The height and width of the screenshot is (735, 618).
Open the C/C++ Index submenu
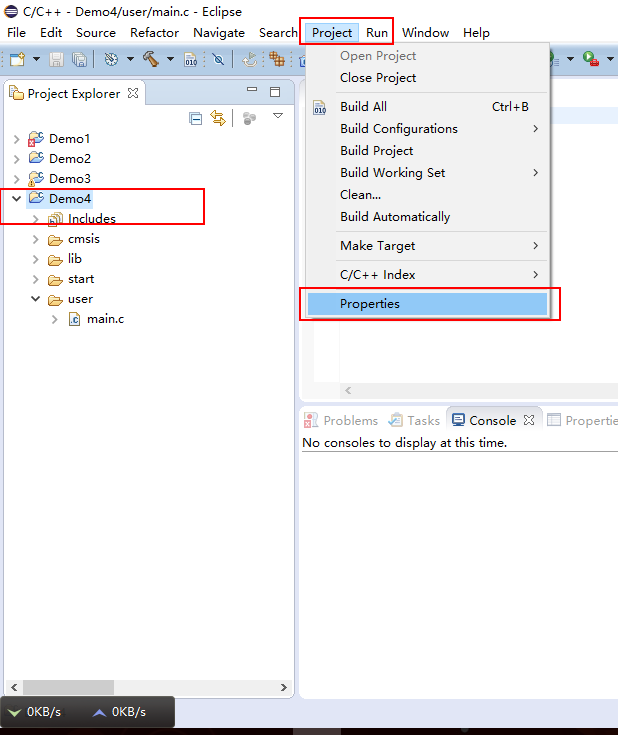click(428, 275)
